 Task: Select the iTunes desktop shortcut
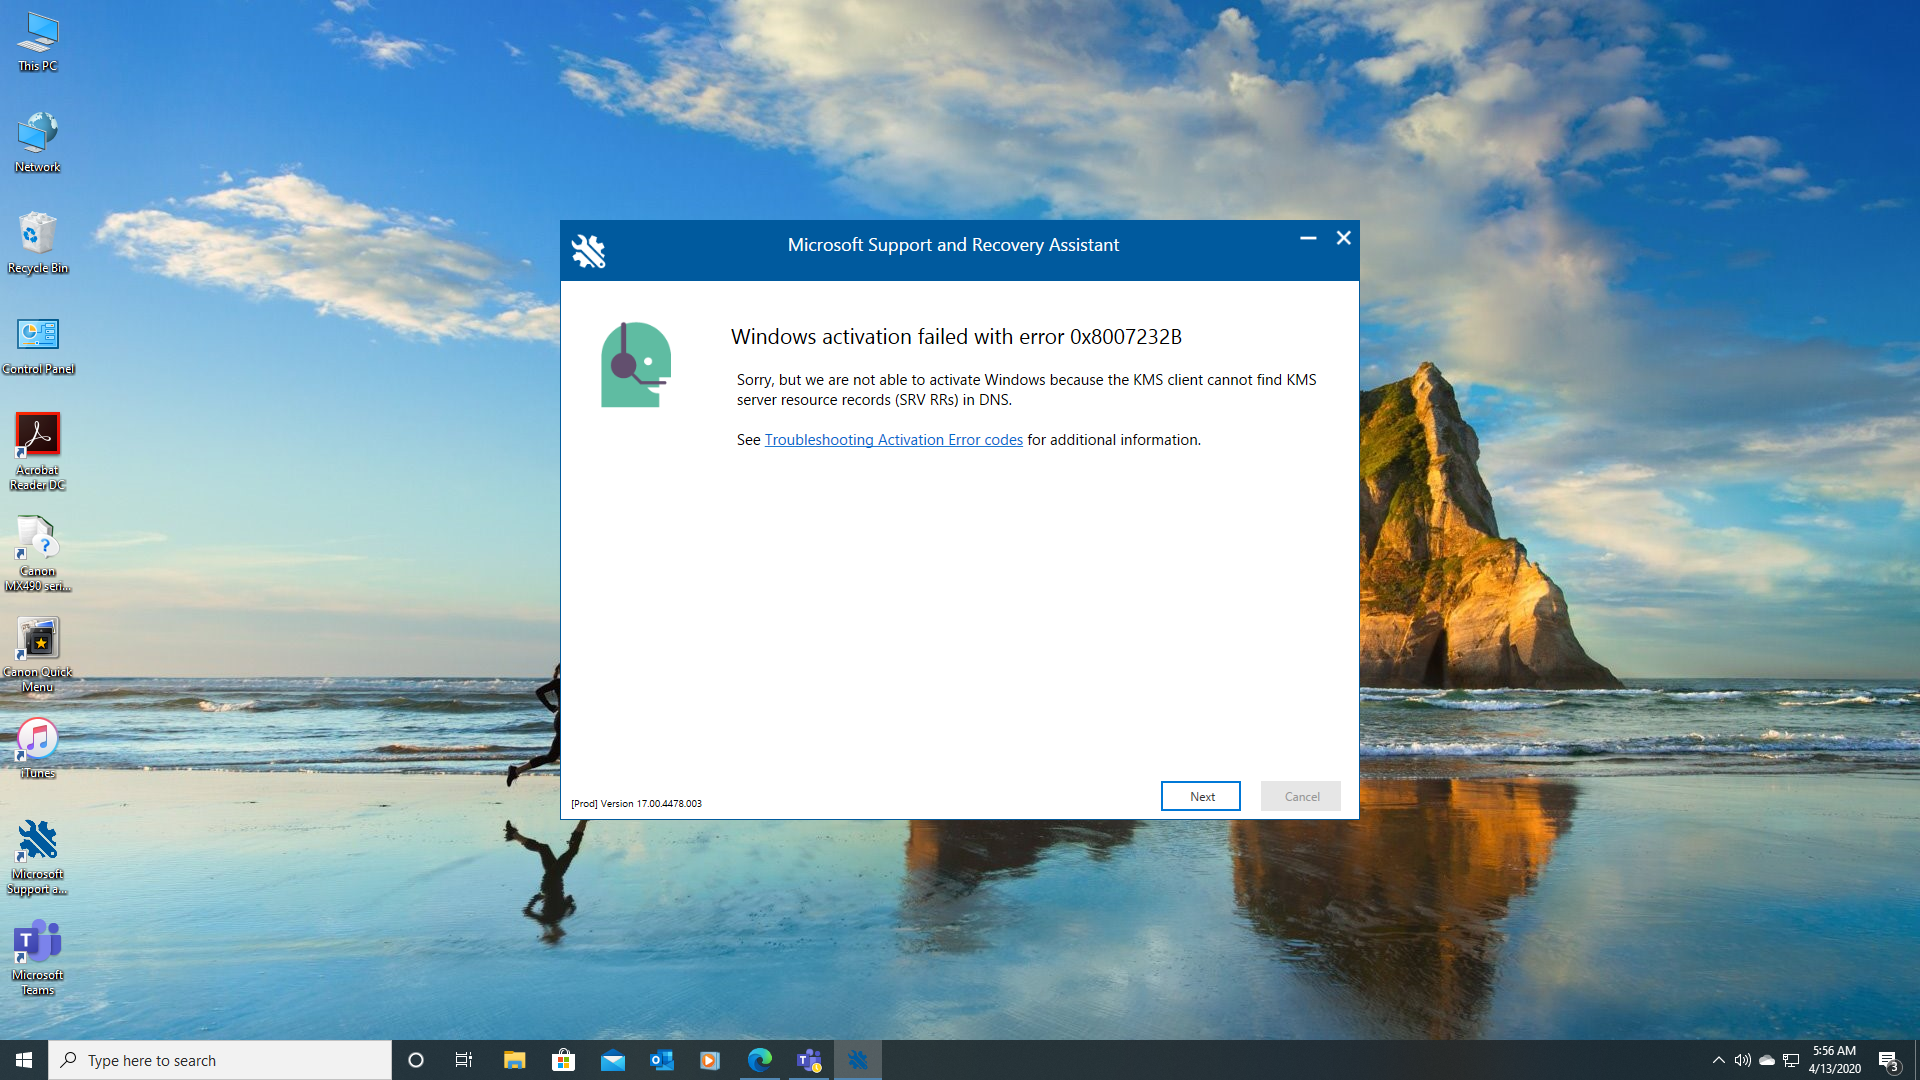tap(37, 748)
